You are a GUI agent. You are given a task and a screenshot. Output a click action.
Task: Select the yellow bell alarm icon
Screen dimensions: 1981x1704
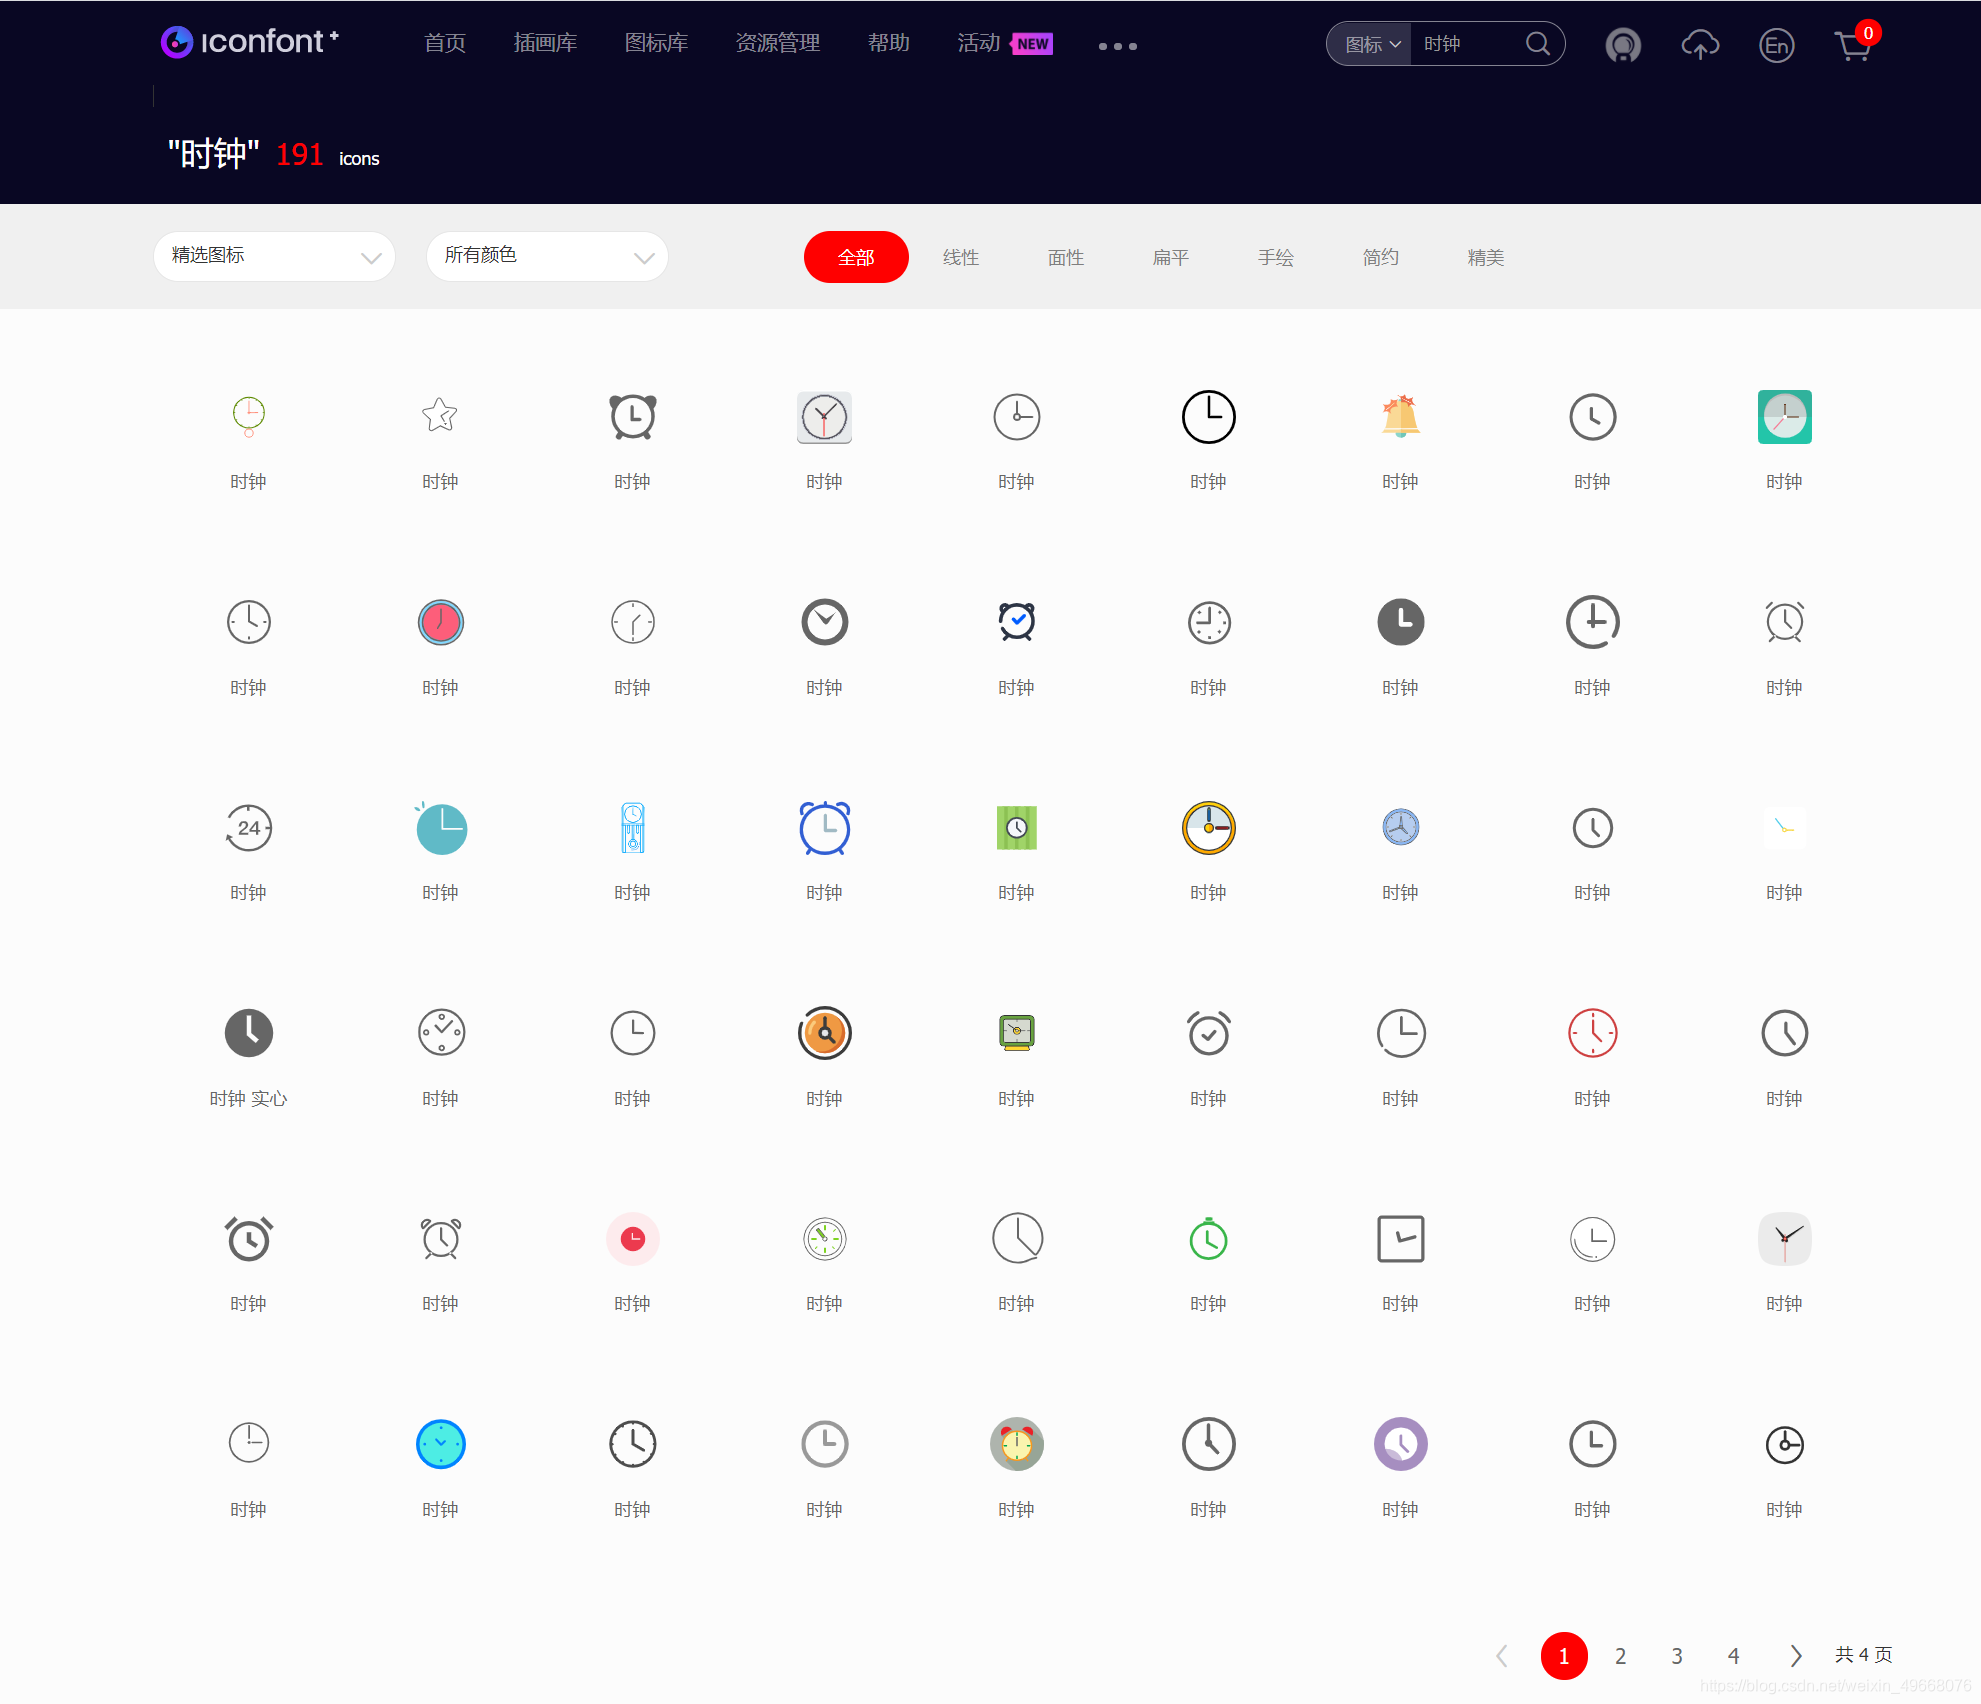(x=1400, y=417)
